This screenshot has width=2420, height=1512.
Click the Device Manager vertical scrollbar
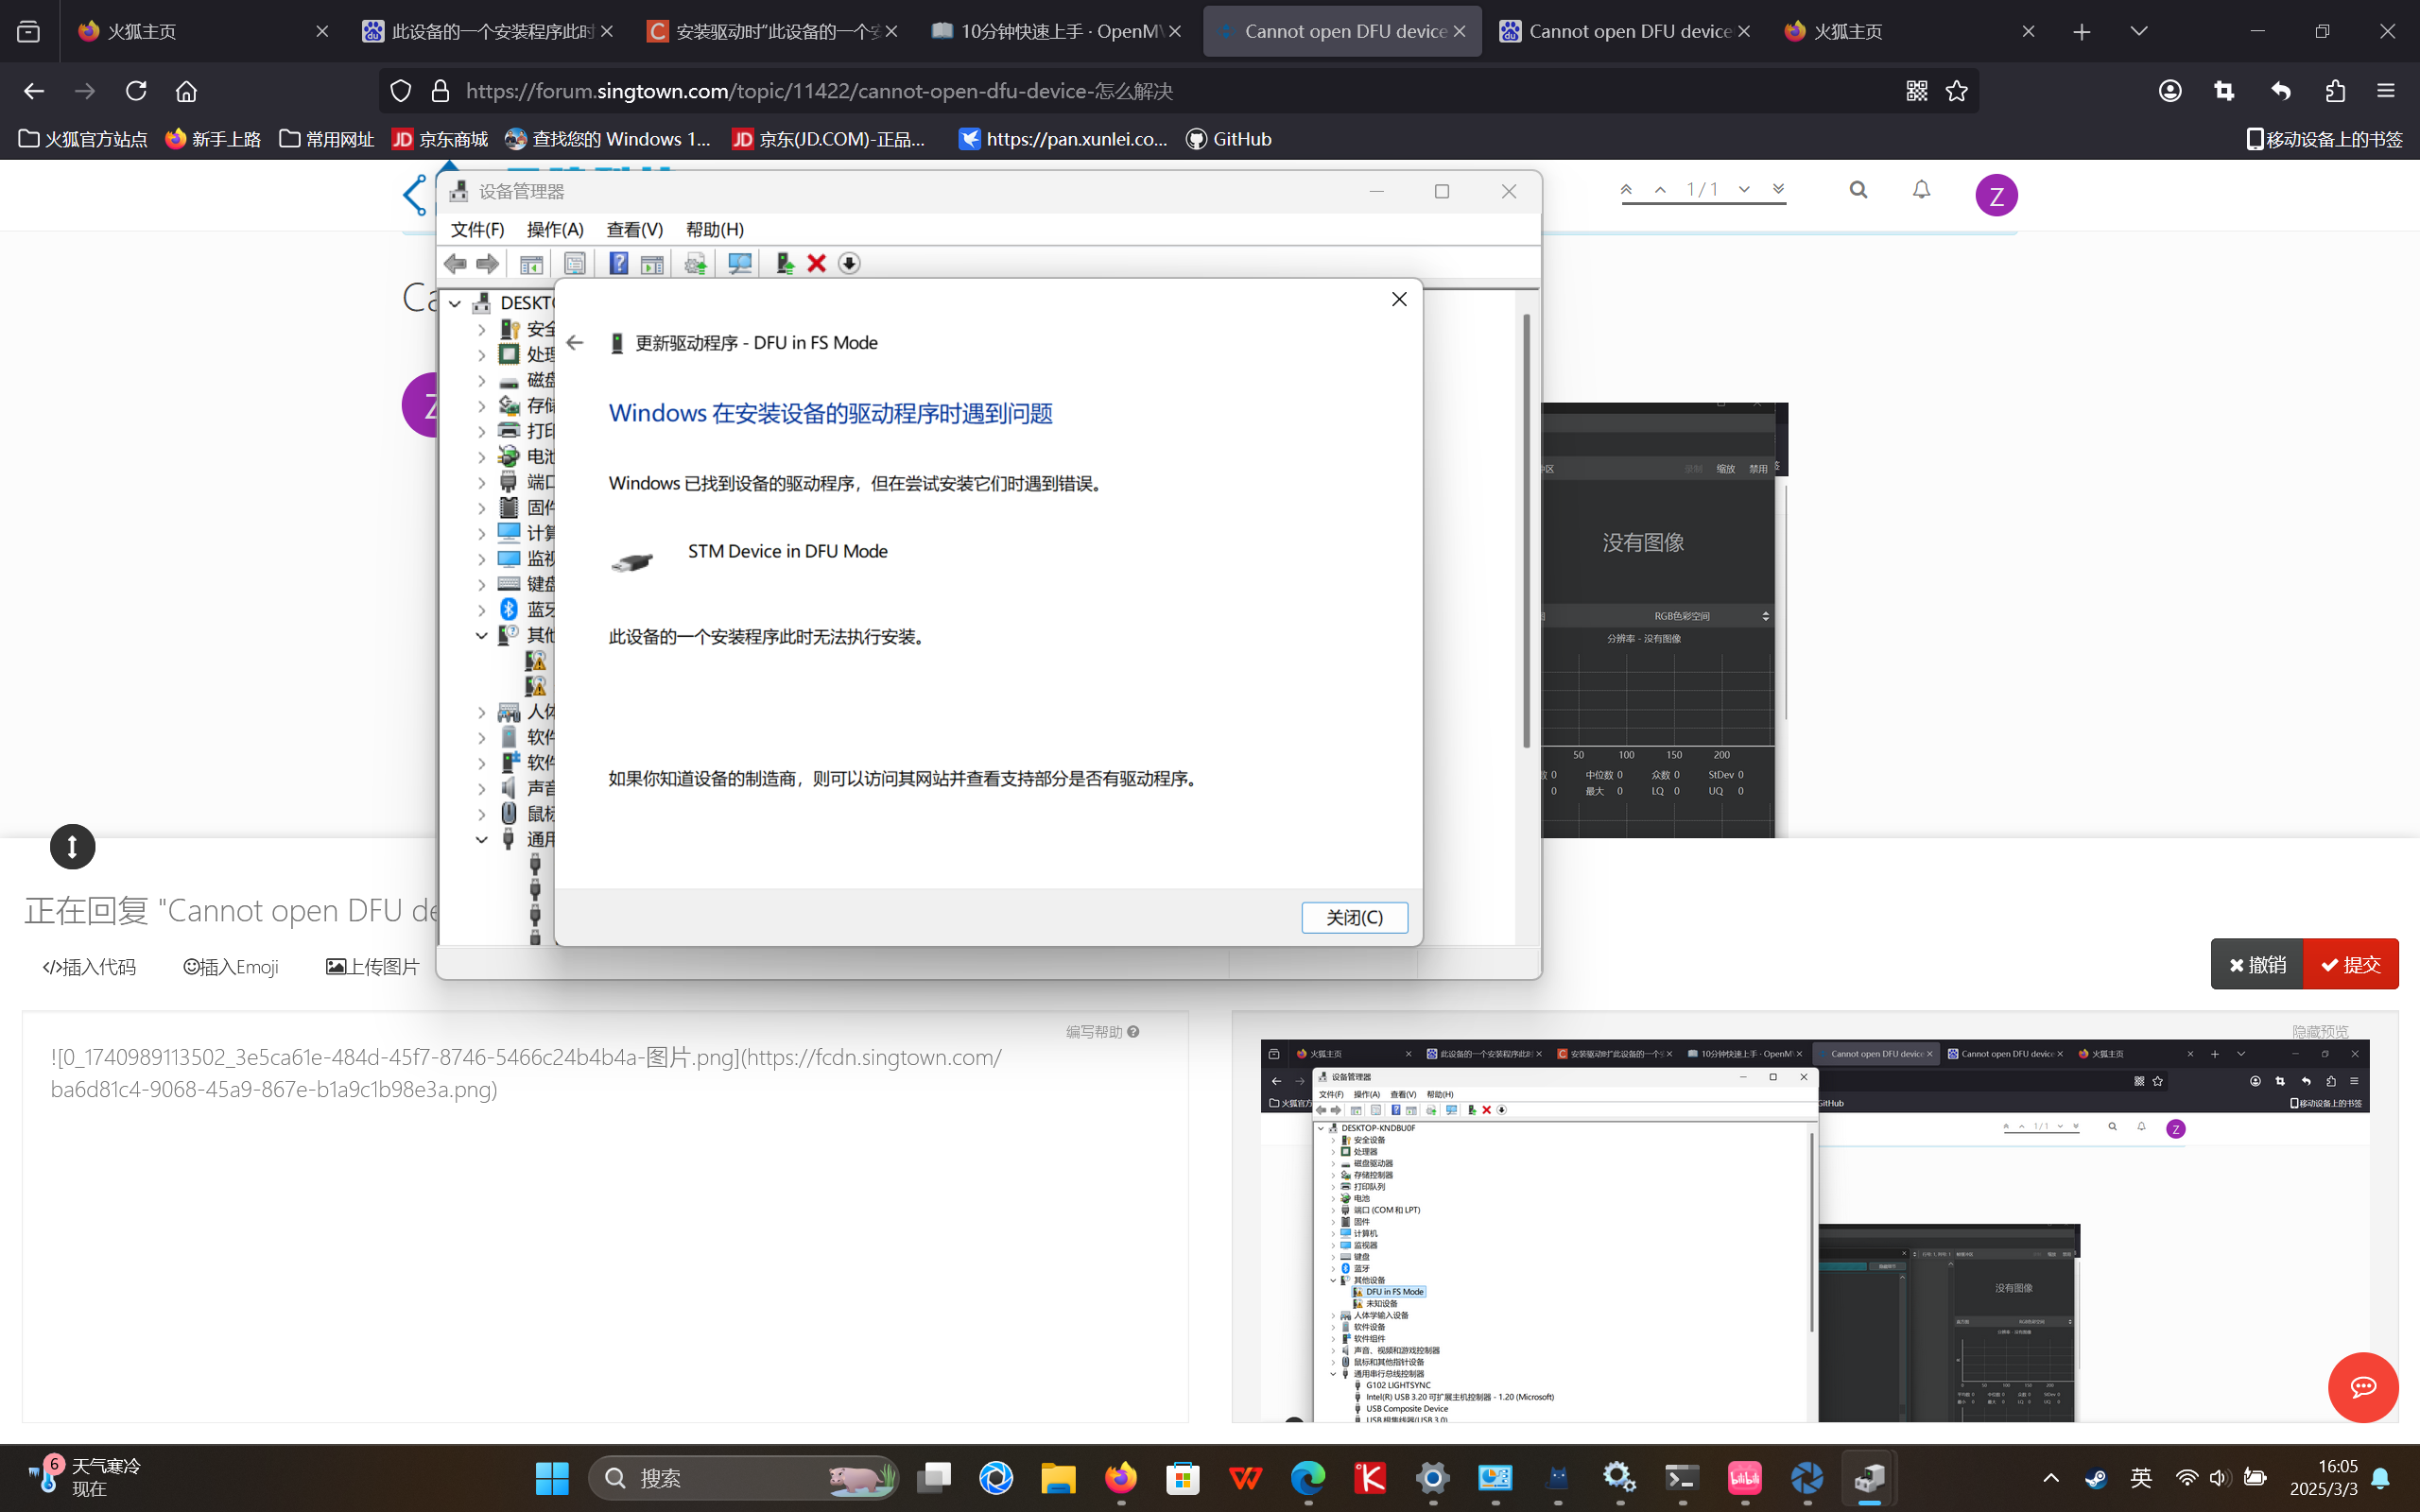[x=1526, y=530]
